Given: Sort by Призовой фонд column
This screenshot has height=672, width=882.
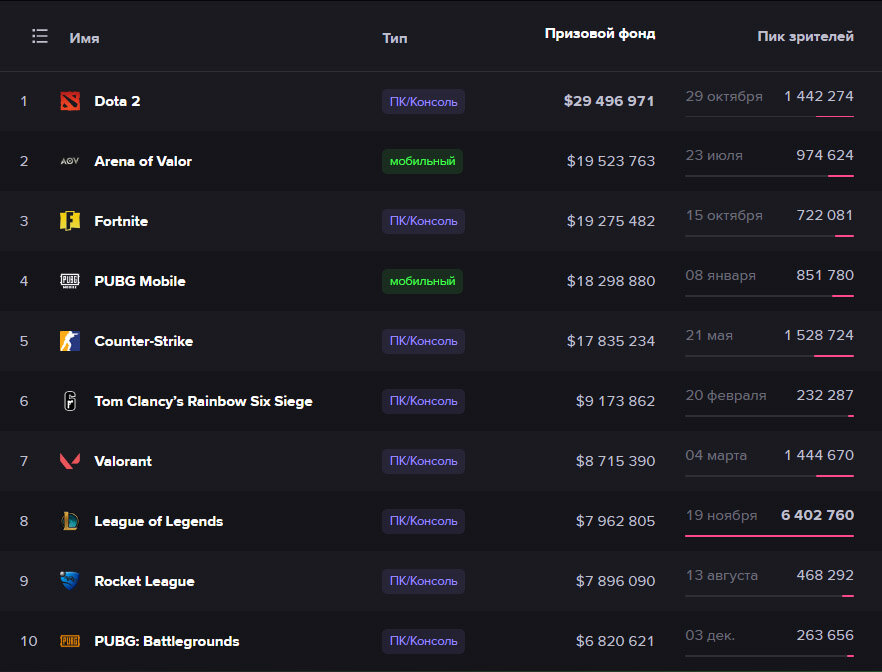Looking at the screenshot, I should 599,34.
